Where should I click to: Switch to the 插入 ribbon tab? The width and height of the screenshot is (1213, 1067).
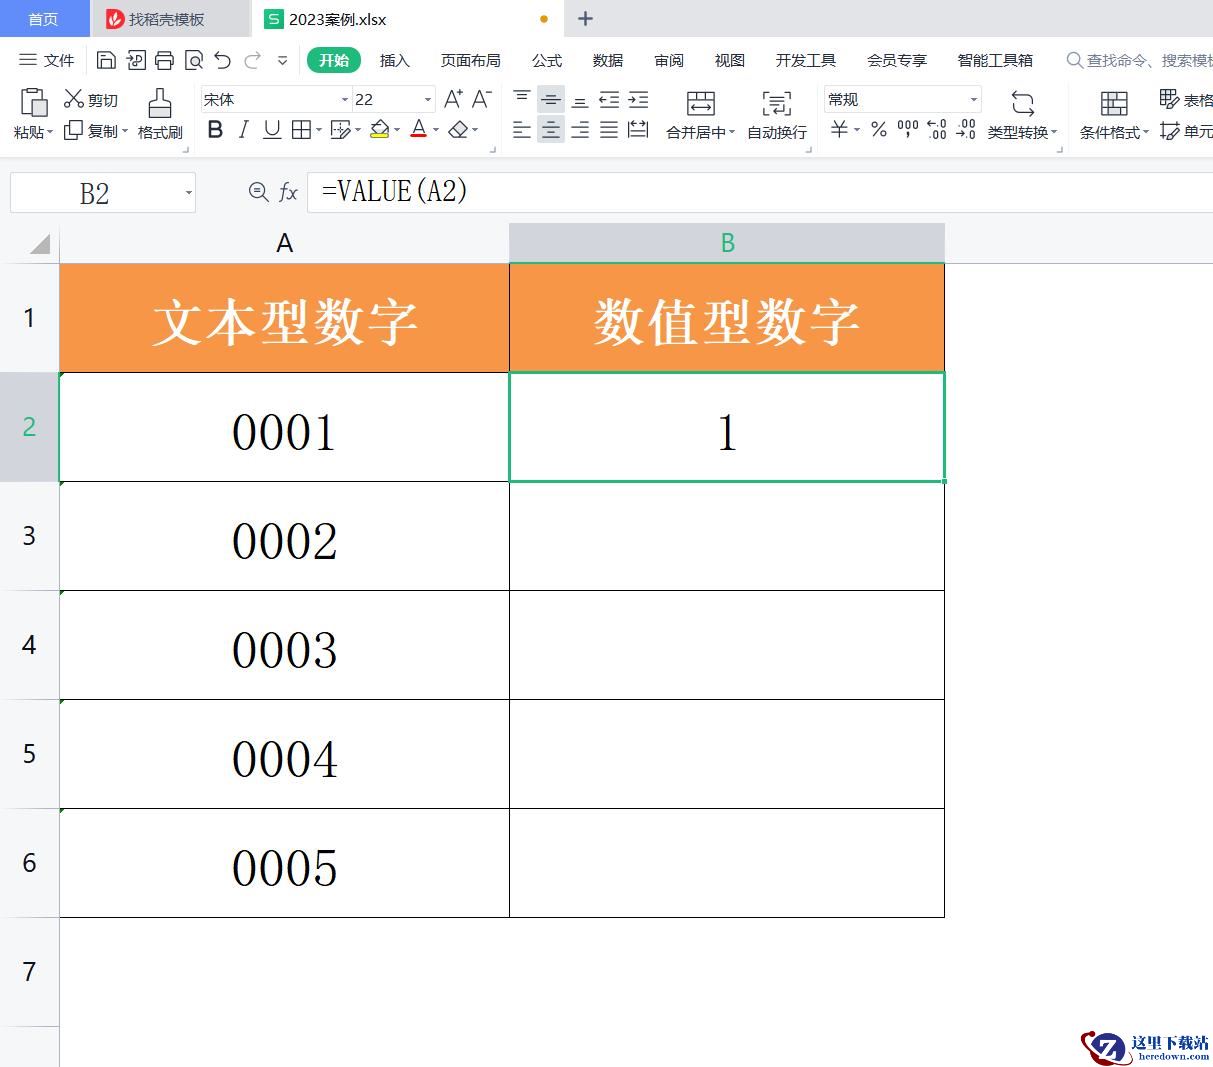(x=395, y=60)
